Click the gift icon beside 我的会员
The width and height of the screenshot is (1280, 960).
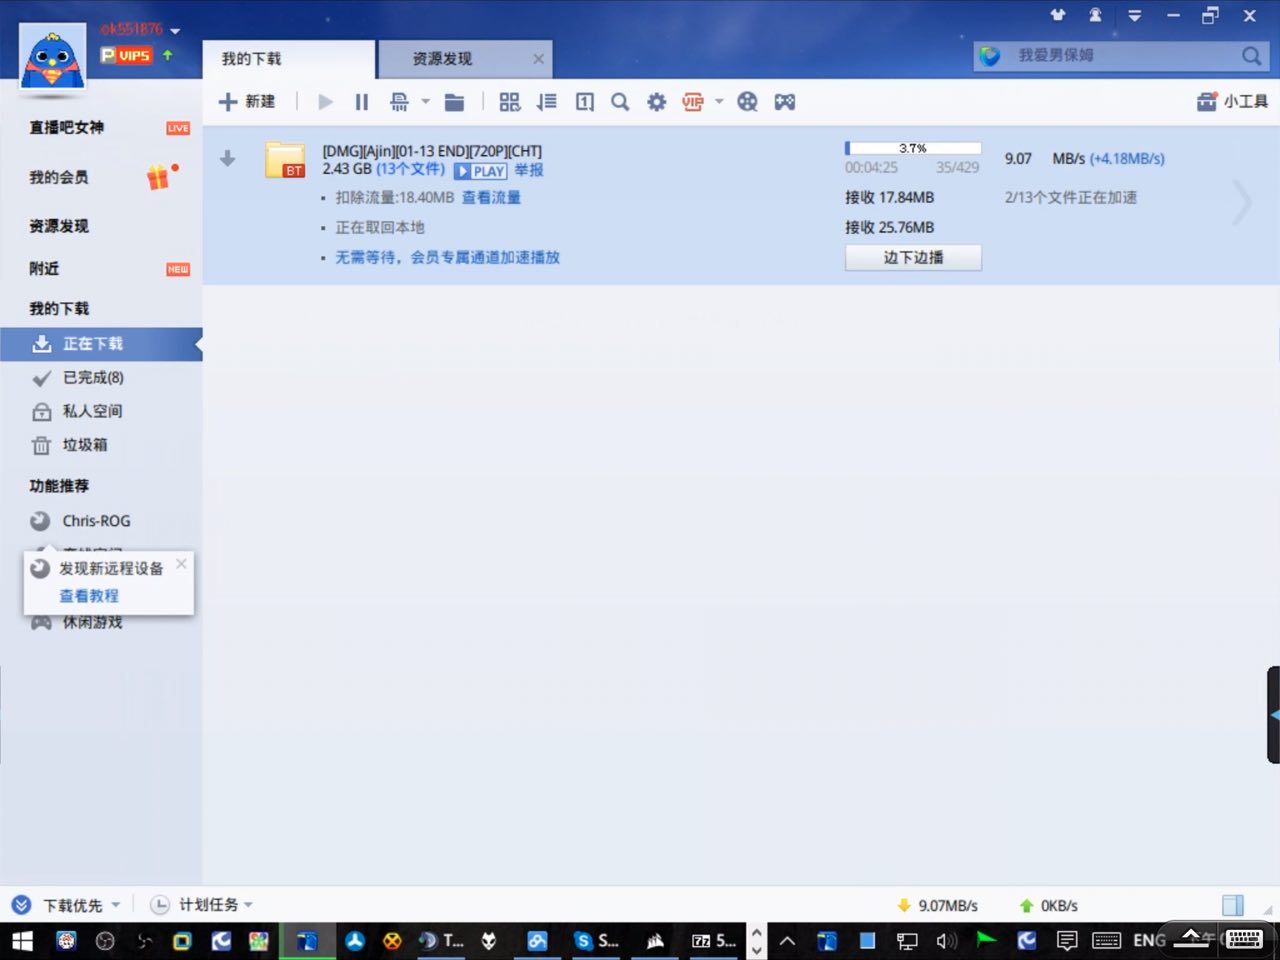click(159, 178)
